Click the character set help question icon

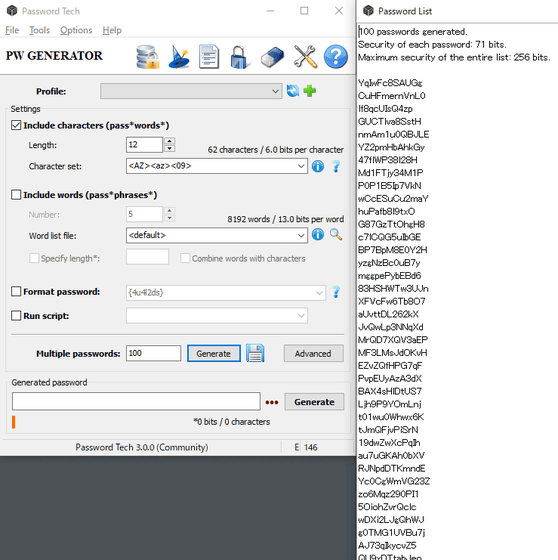coord(336,166)
